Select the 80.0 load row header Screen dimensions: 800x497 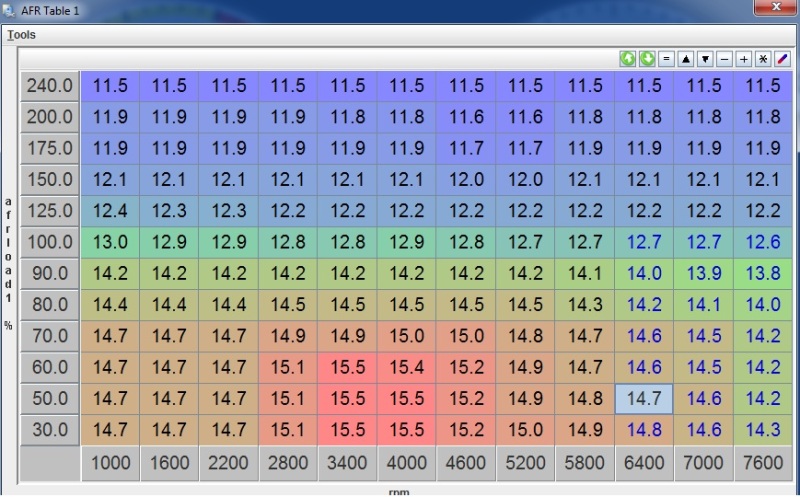(x=49, y=305)
